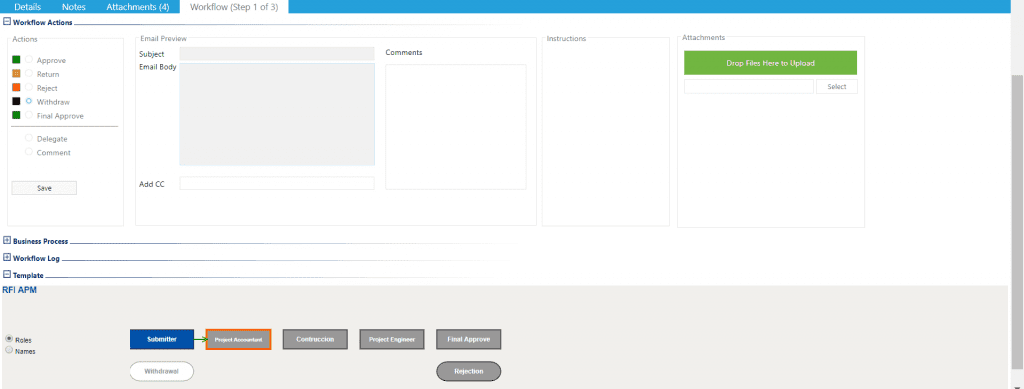This screenshot has height=389, width=1024.
Task: Select the Roles view radio button
Action: 9,339
